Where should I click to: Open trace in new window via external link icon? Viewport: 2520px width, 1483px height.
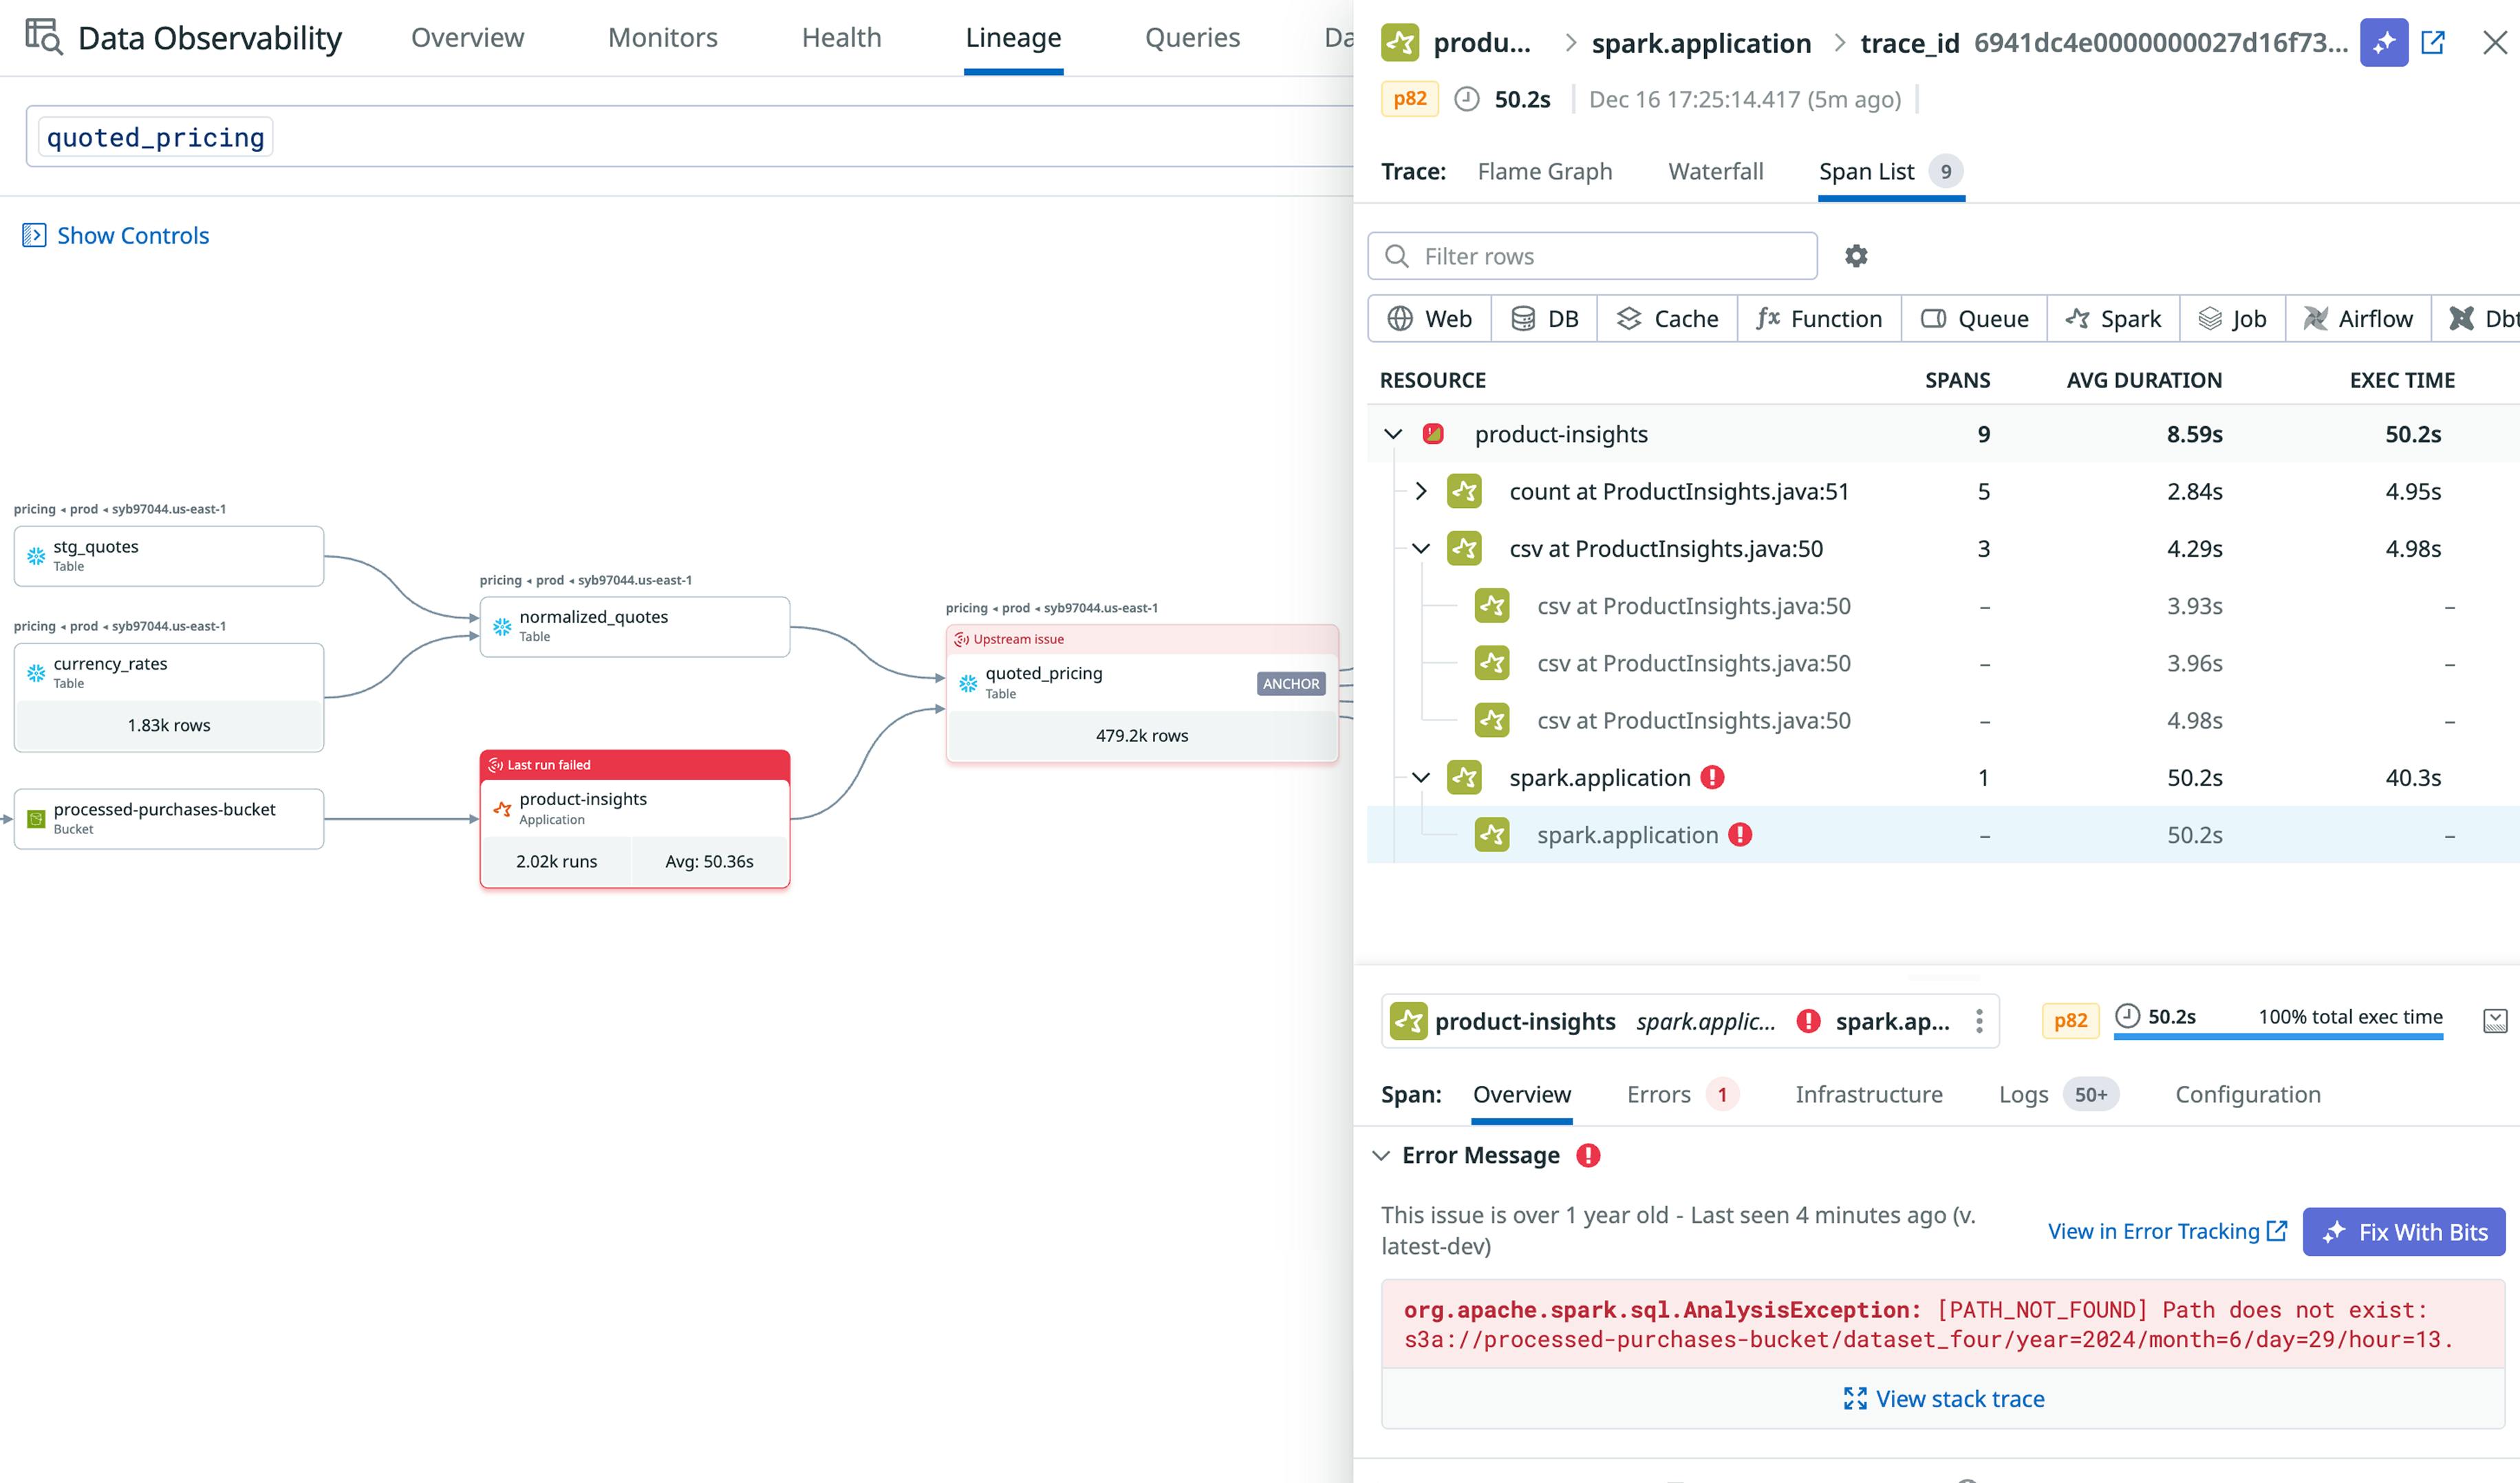(2434, 42)
